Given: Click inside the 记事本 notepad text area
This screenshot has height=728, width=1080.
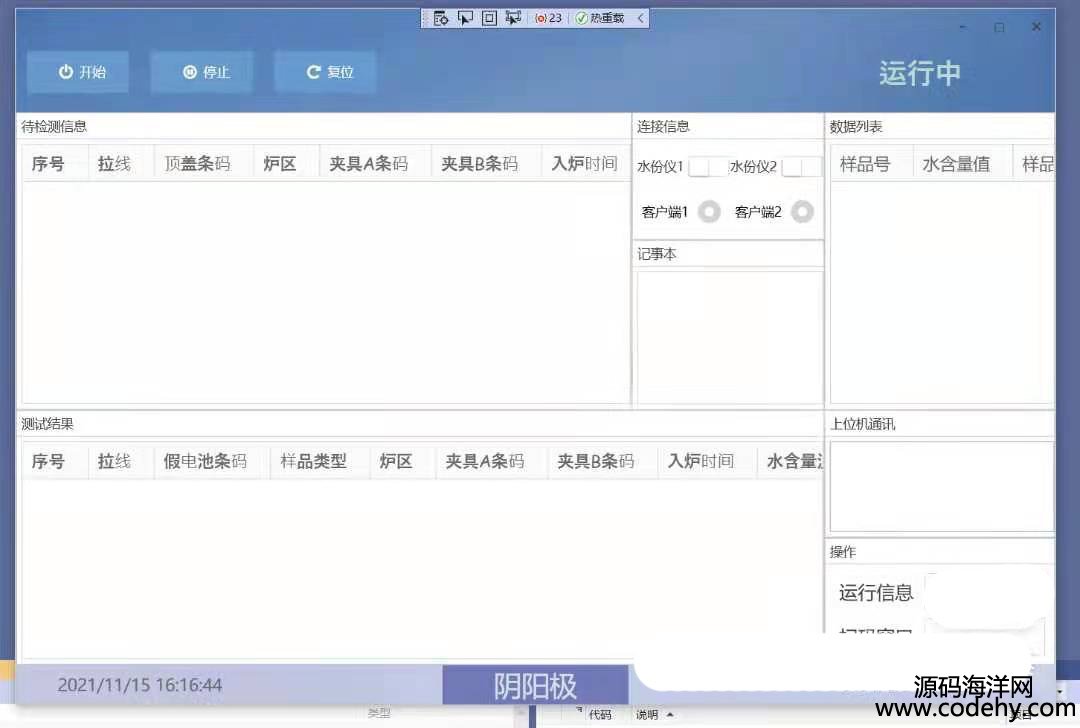Looking at the screenshot, I should [x=729, y=336].
